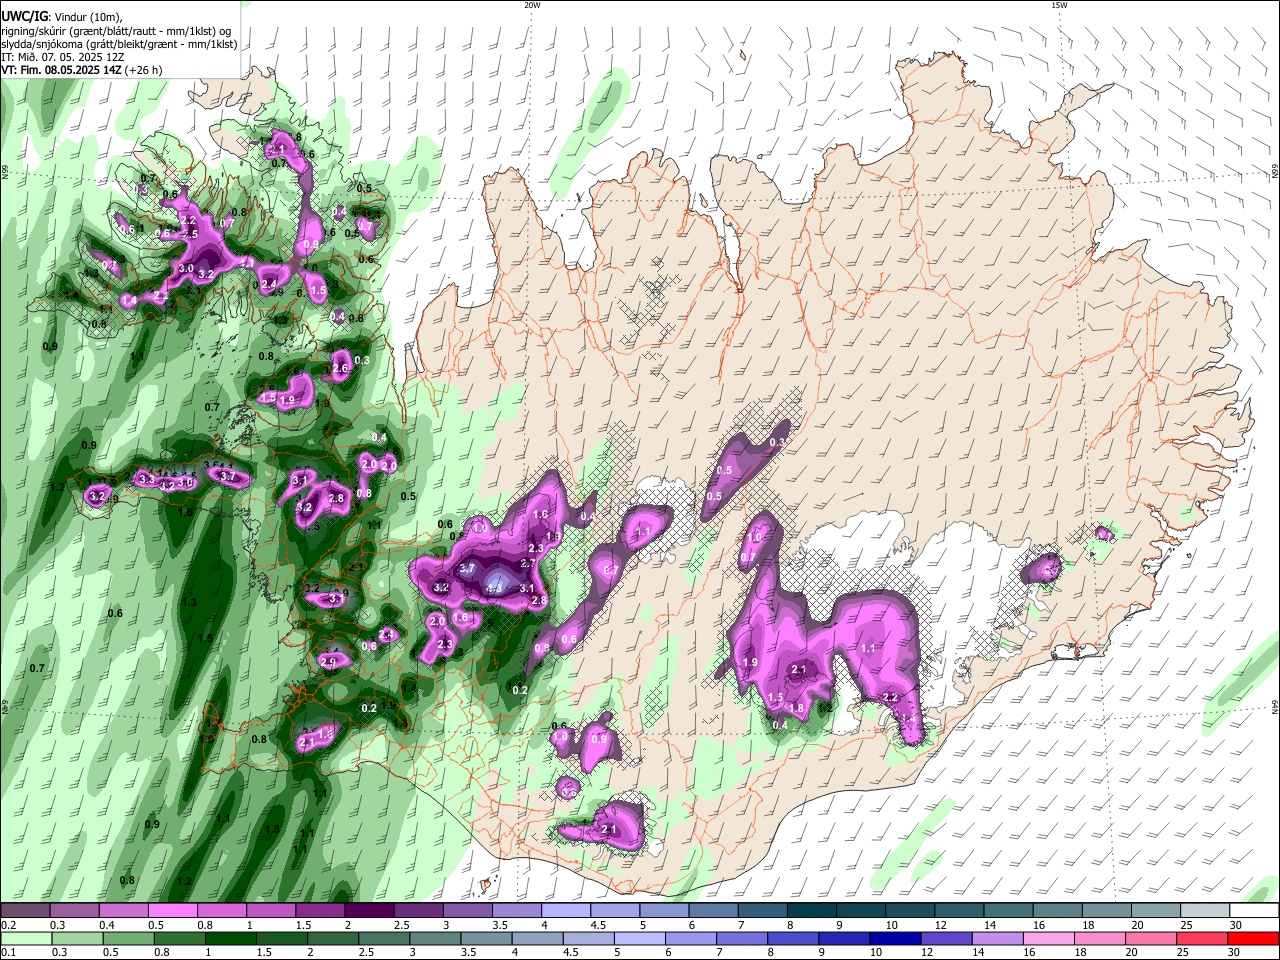Click the bright pink swatch between 0.5 and 0.8 in upper legend

click(173, 910)
